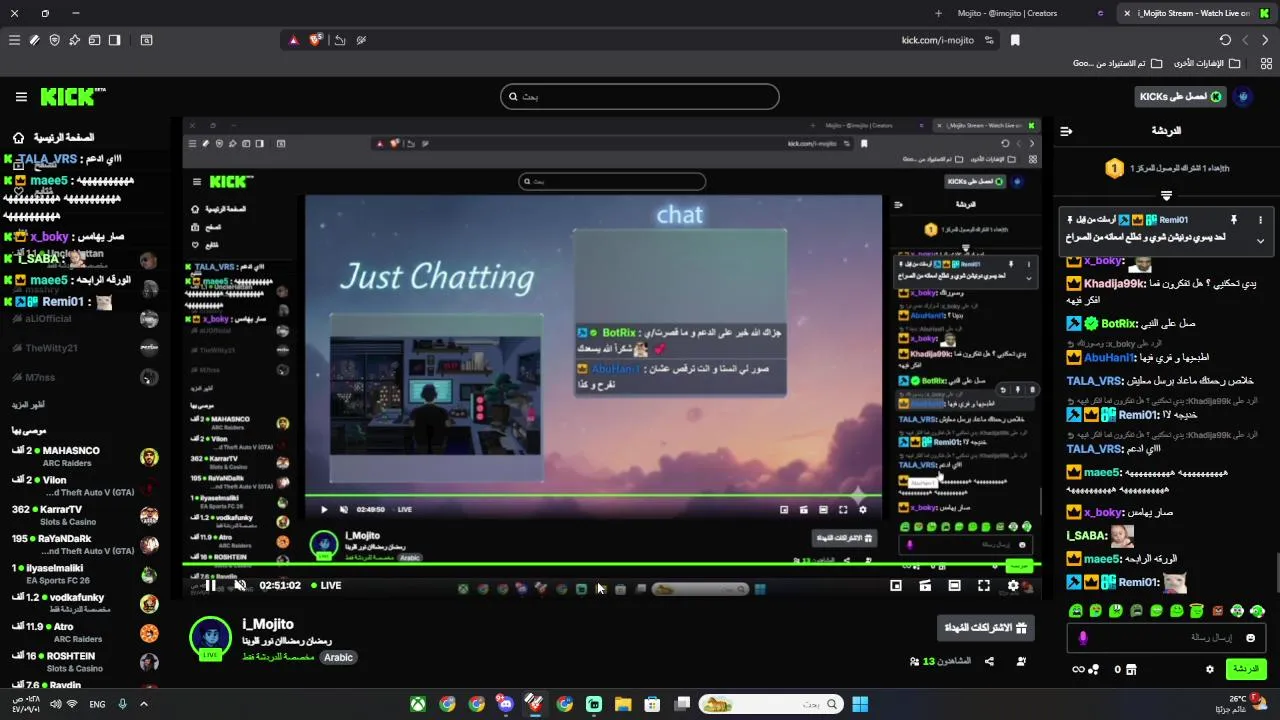Click the chat message input field

coord(1165,638)
